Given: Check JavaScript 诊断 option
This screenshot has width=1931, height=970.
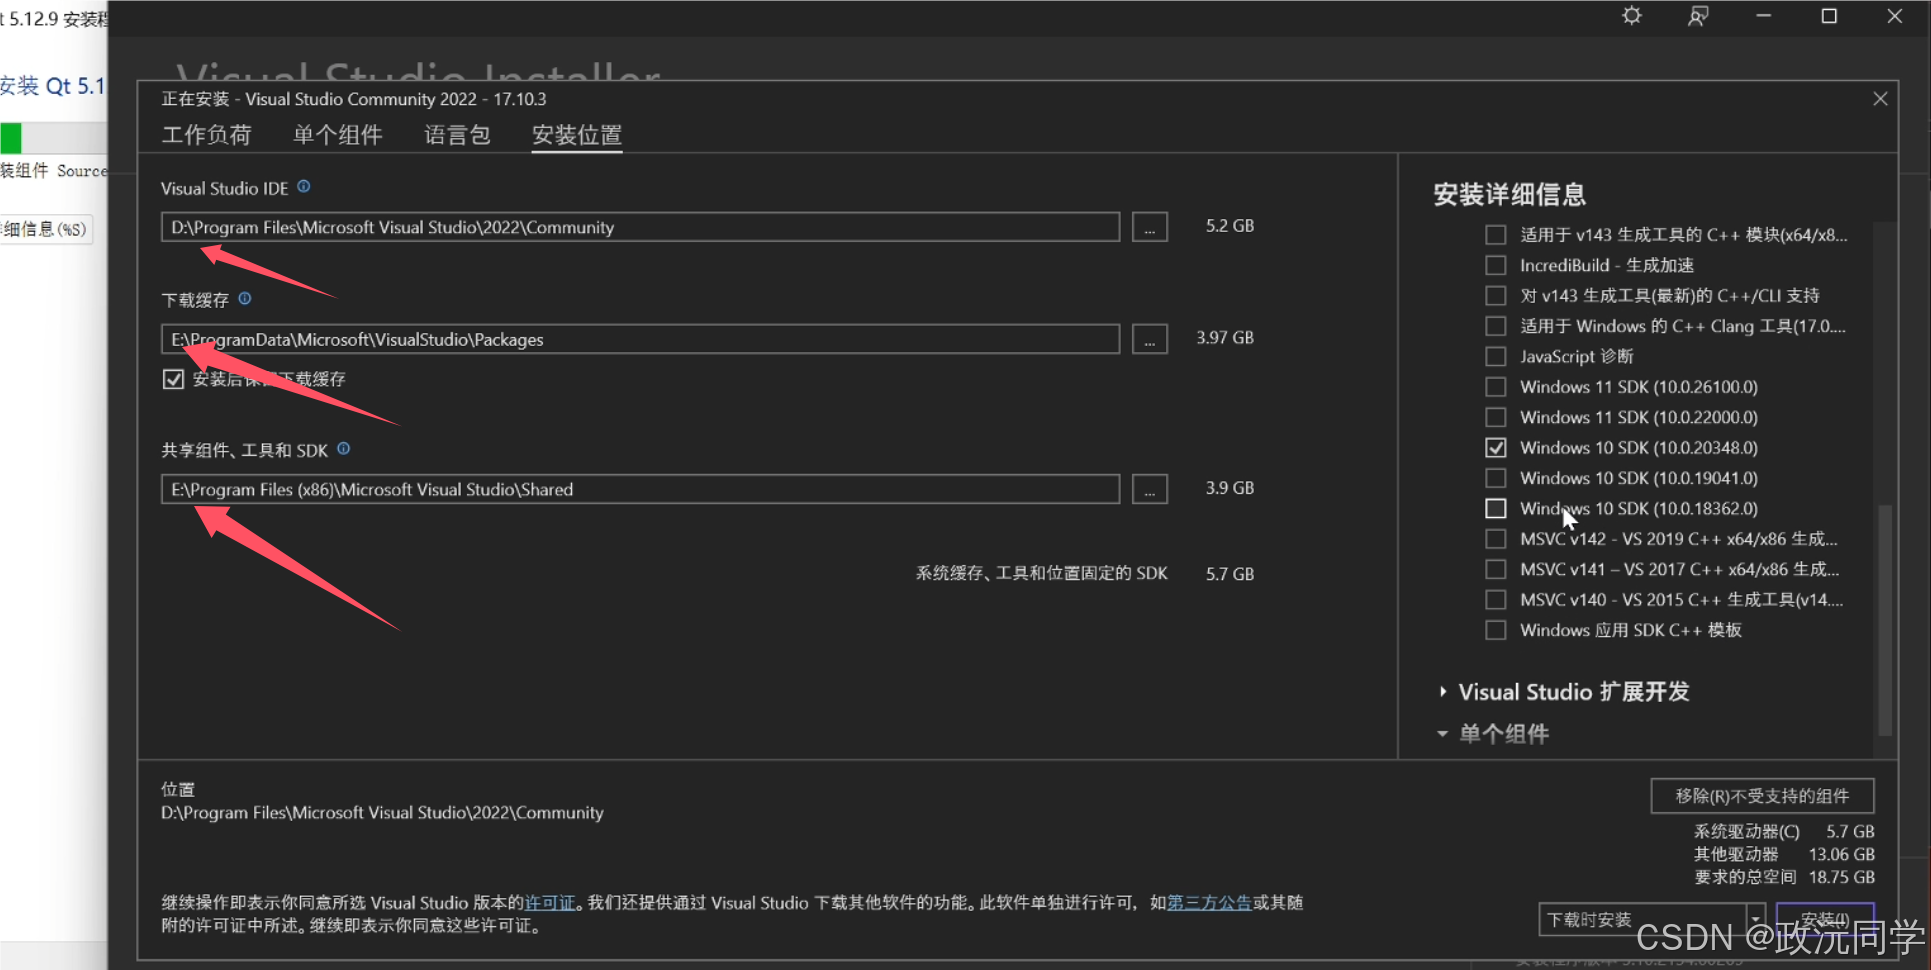Looking at the screenshot, I should pos(1495,356).
